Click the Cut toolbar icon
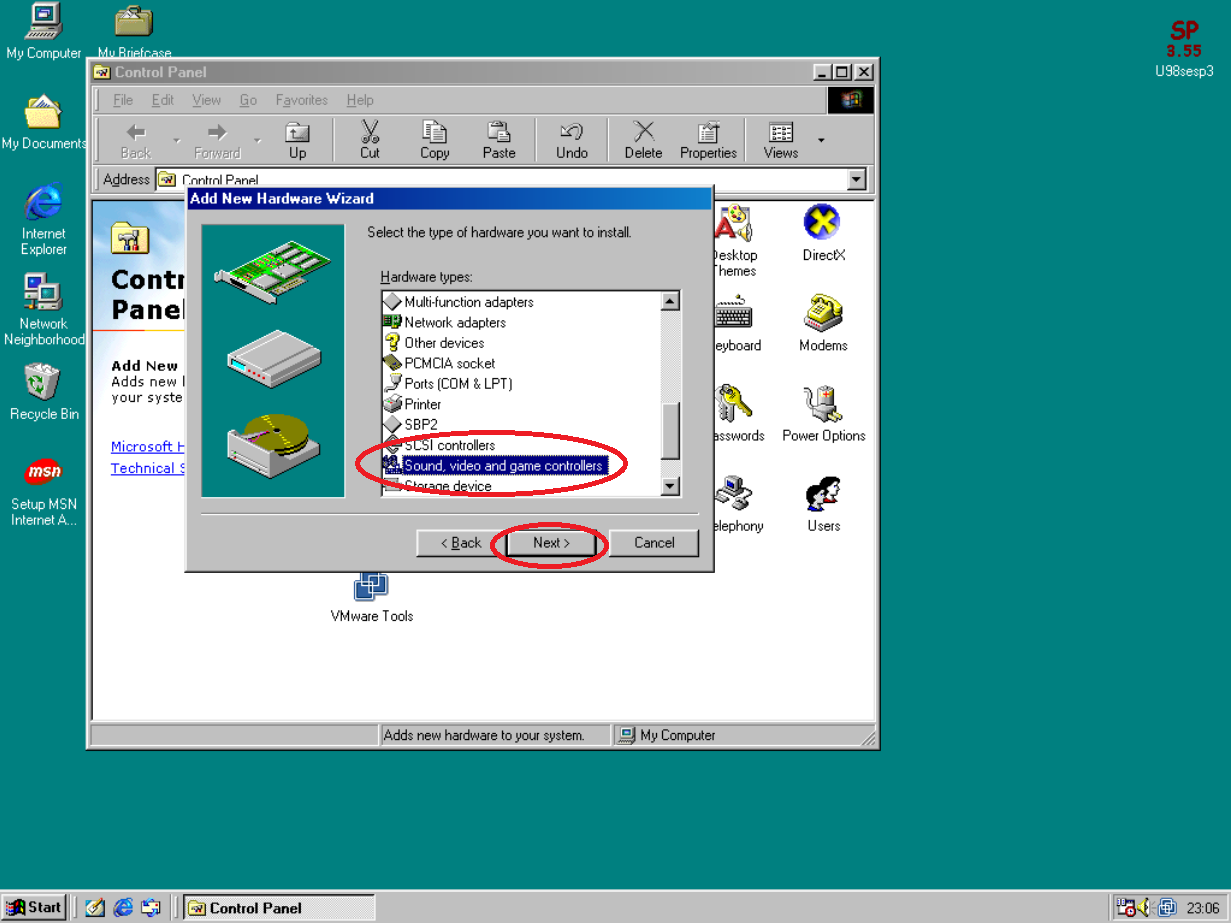The height and width of the screenshot is (923, 1231). [x=370, y=140]
